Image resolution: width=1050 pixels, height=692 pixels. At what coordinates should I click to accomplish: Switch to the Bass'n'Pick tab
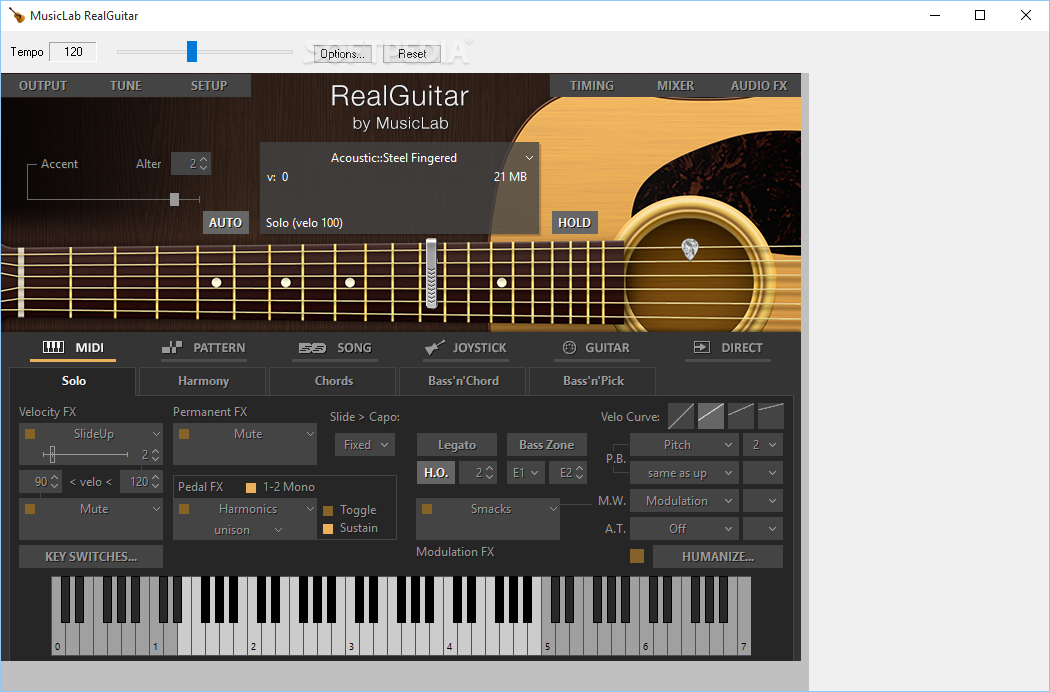[593, 381]
